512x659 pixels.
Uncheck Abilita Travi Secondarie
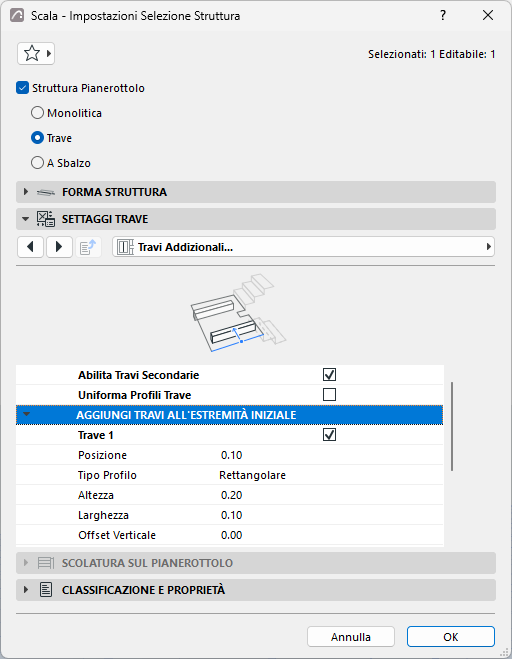[x=329, y=374]
